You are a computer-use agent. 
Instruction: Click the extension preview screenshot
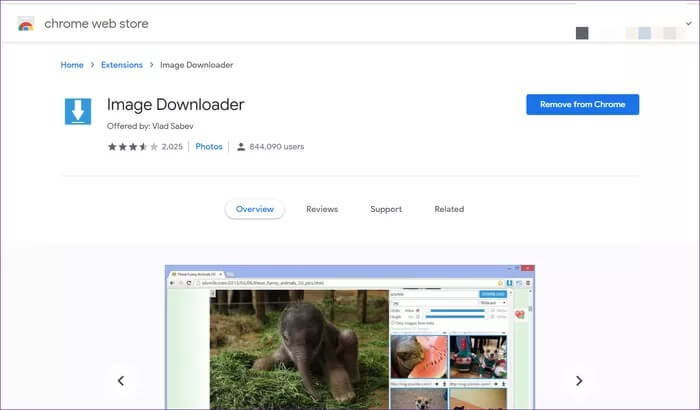pyautogui.click(x=350, y=337)
